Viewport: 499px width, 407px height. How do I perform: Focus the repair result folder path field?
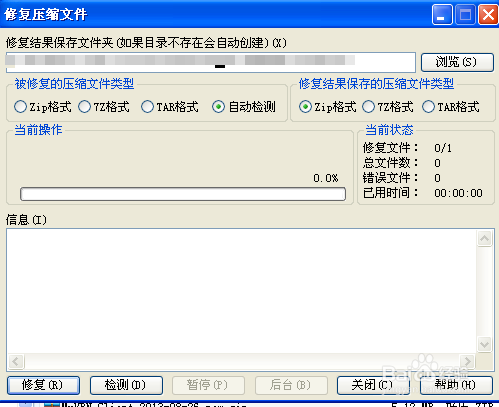click(211, 62)
